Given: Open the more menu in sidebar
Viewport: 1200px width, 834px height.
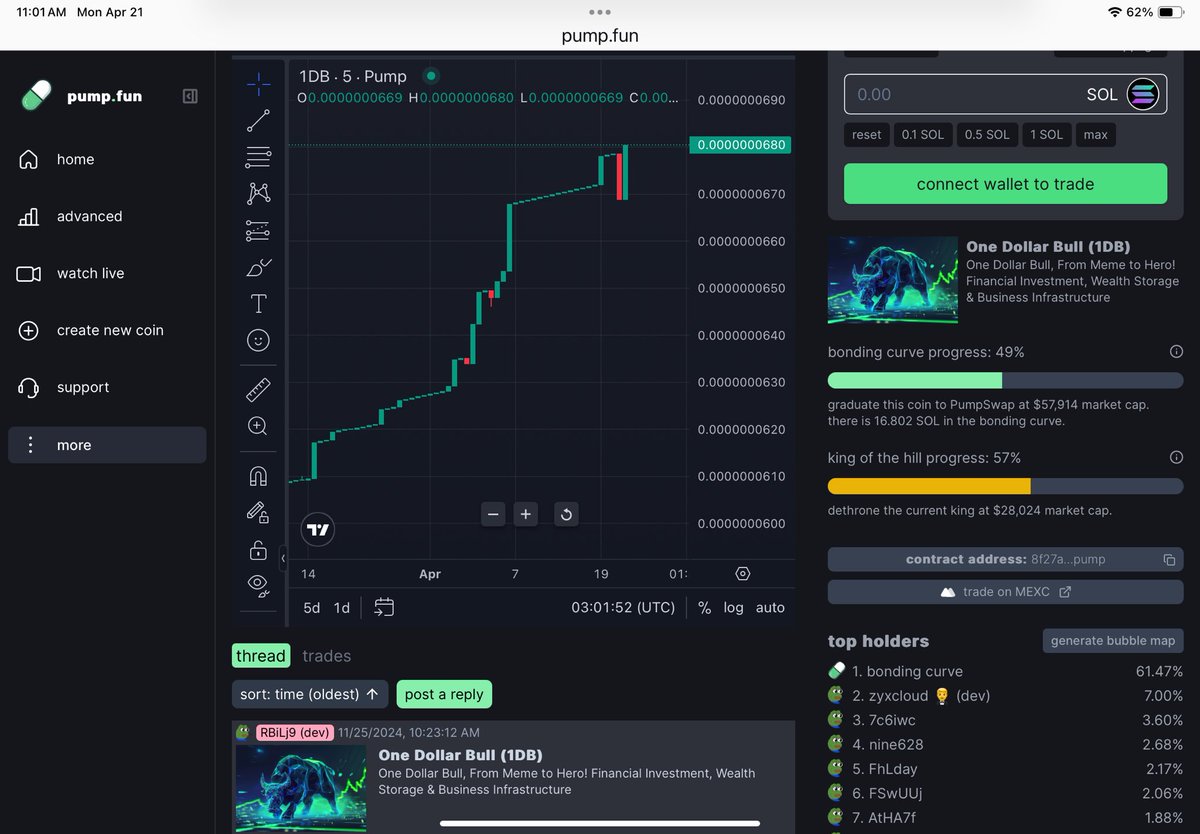Looking at the screenshot, I should (107, 445).
